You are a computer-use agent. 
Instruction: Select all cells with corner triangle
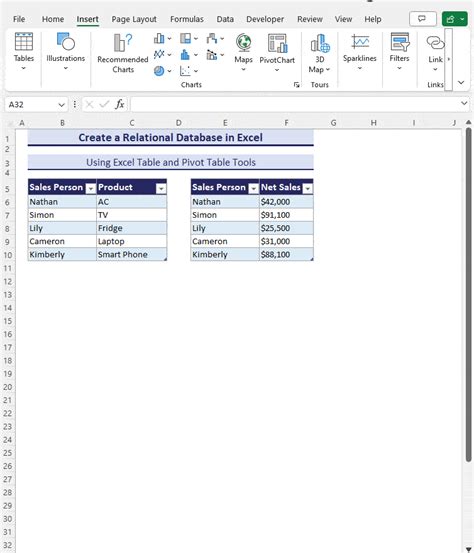point(10,123)
